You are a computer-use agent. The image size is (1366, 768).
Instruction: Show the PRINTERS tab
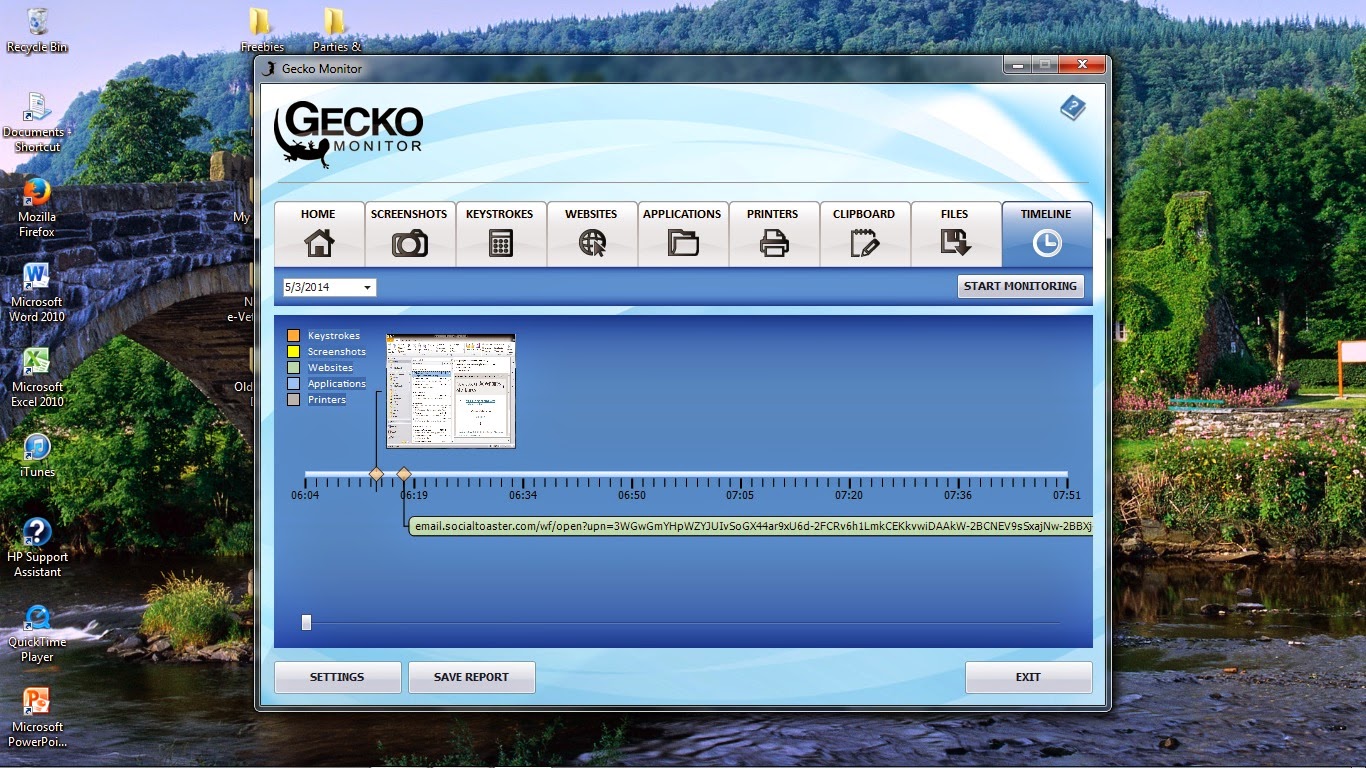773,234
